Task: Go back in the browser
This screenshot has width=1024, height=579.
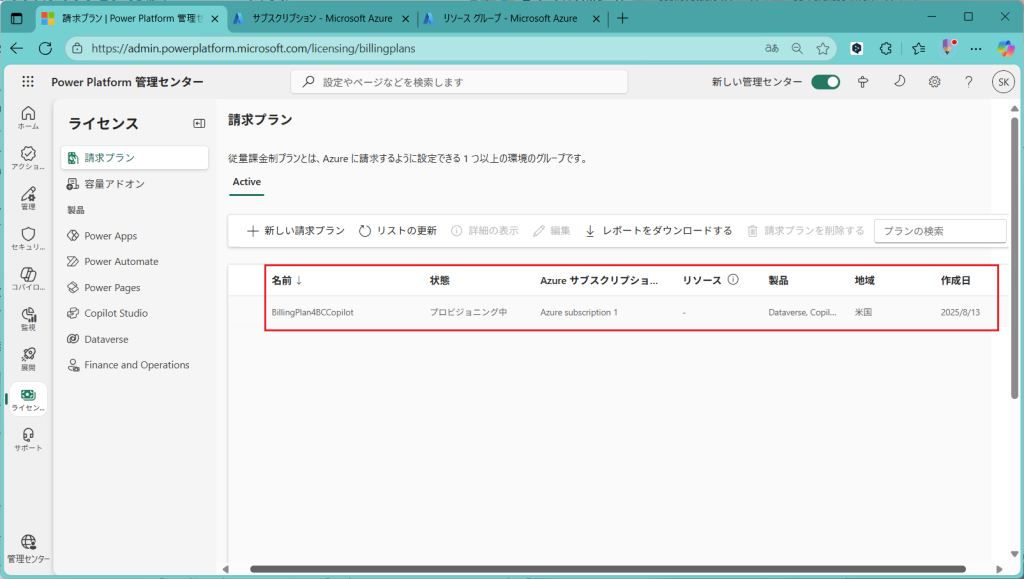Action: [16, 48]
